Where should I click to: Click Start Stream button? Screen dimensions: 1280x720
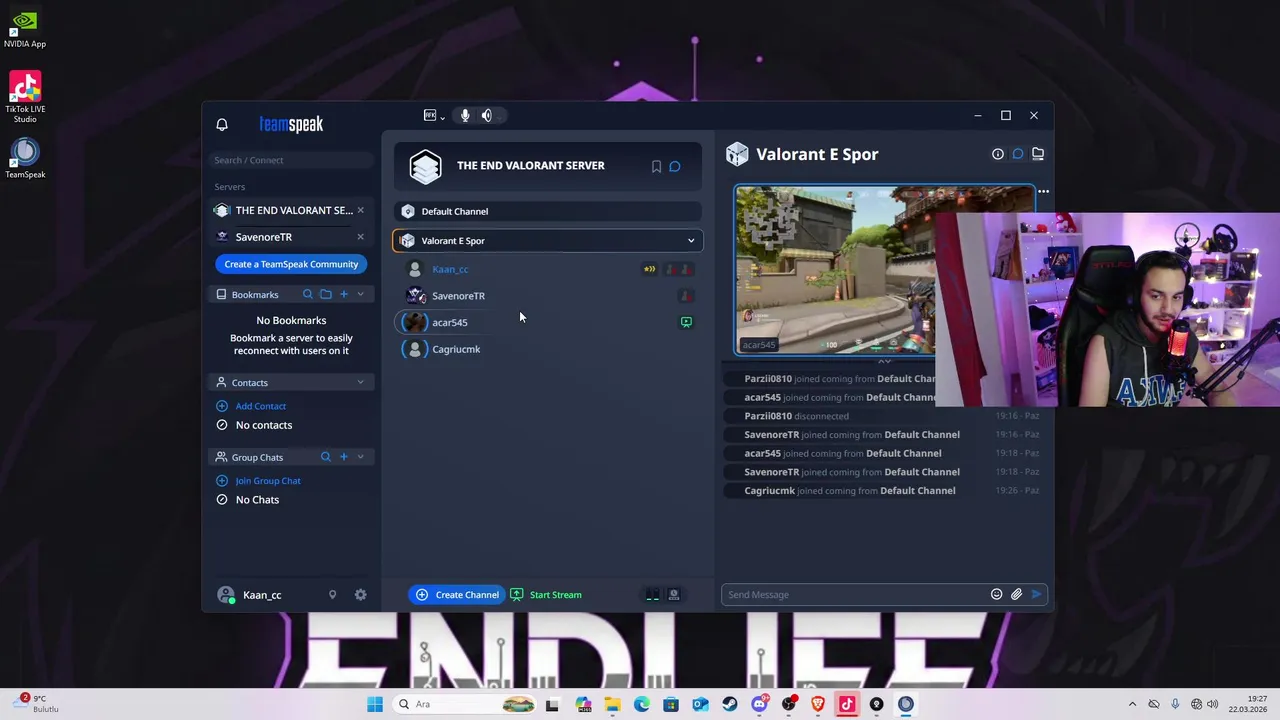click(546, 595)
